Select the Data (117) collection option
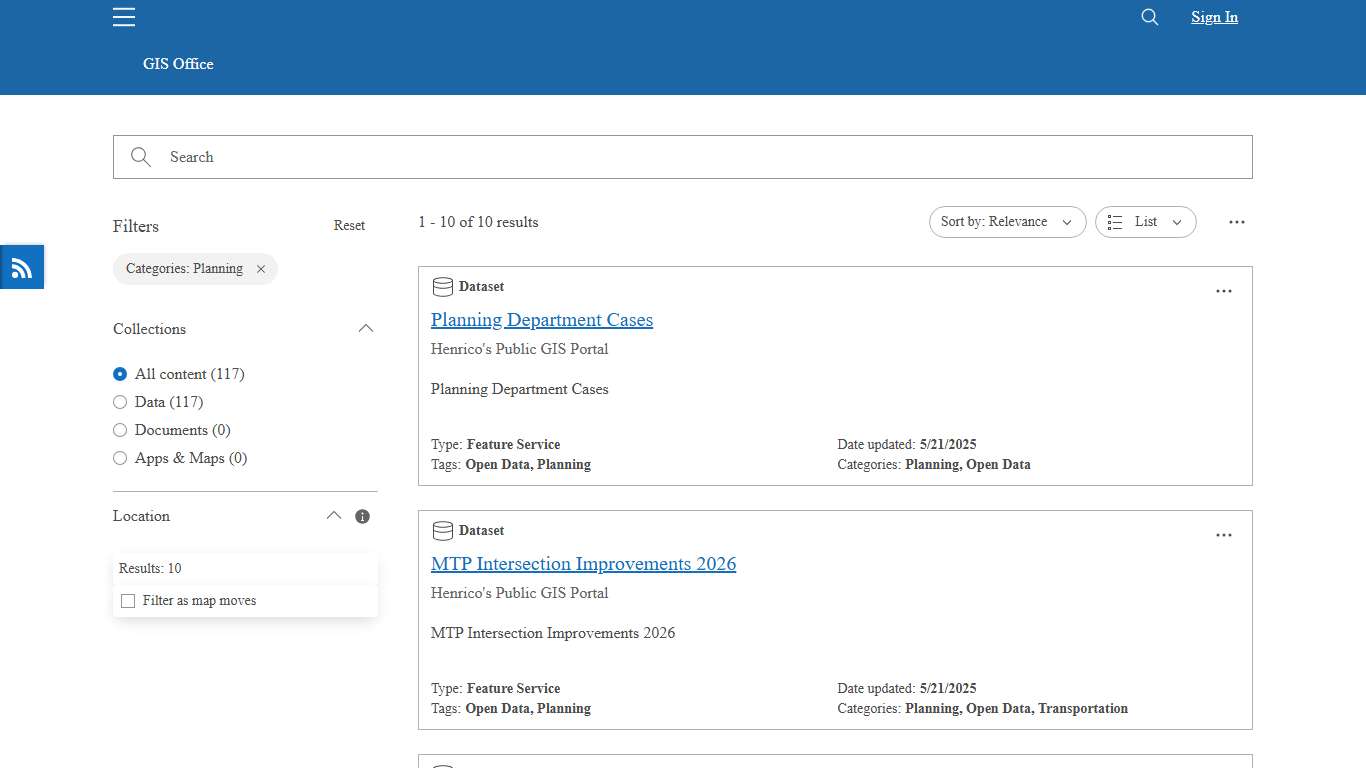The image size is (1366, 768). pyautogui.click(x=120, y=402)
